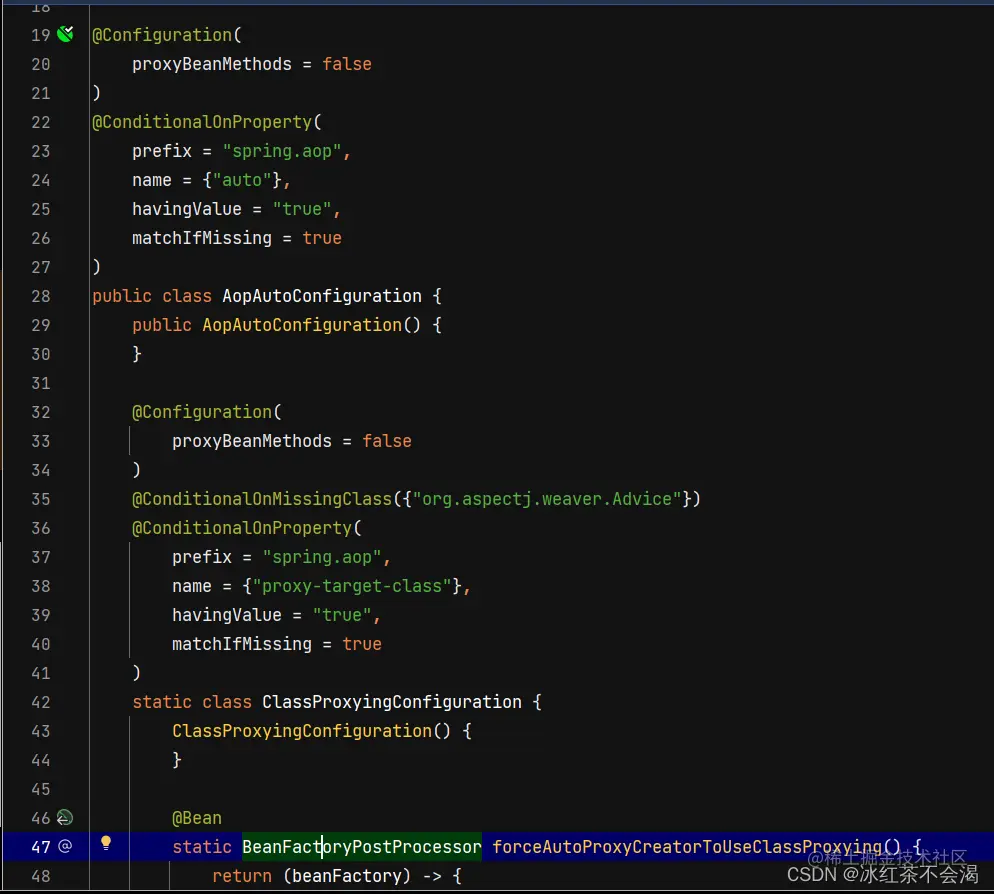Click the bean navigation icon on line 46
The image size is (994, 894).
[x=65, y=818]
